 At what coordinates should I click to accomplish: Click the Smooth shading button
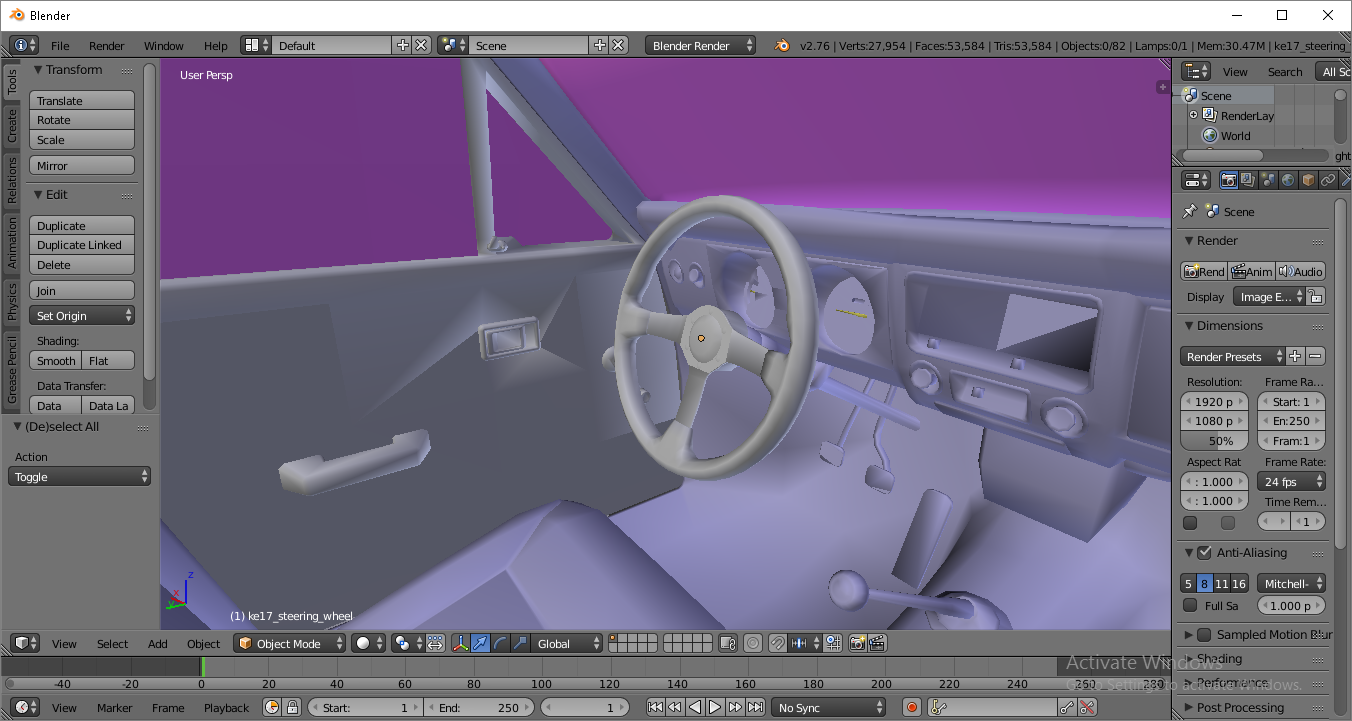(x=56, y=361)
